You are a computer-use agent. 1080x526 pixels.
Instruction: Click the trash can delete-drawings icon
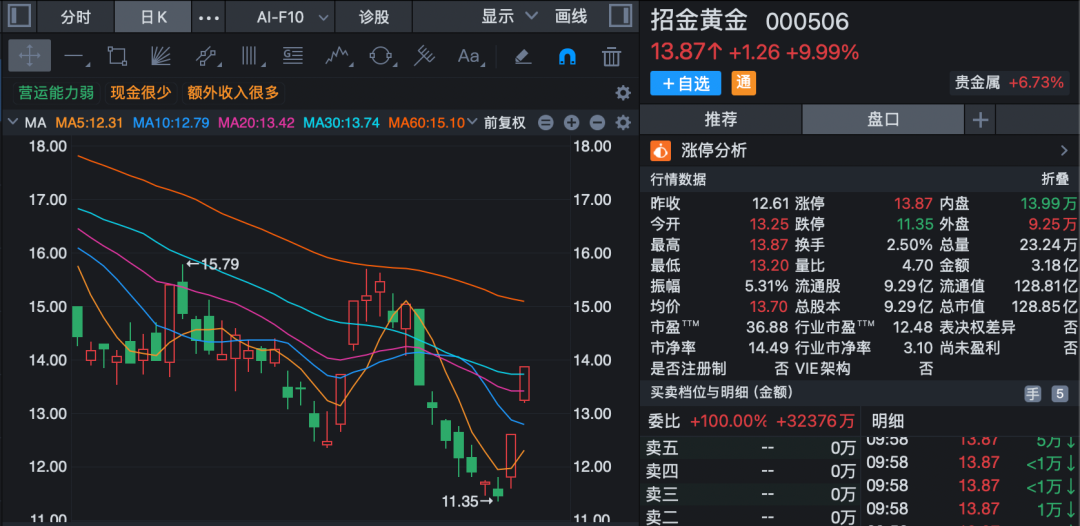612,56
